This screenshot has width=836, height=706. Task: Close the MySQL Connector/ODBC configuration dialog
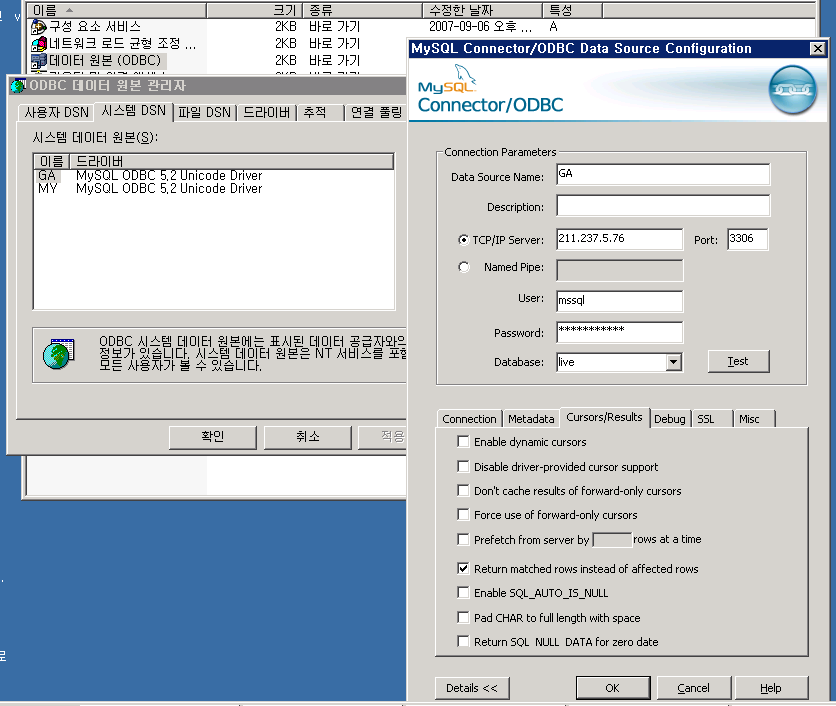tap(817, 49)
